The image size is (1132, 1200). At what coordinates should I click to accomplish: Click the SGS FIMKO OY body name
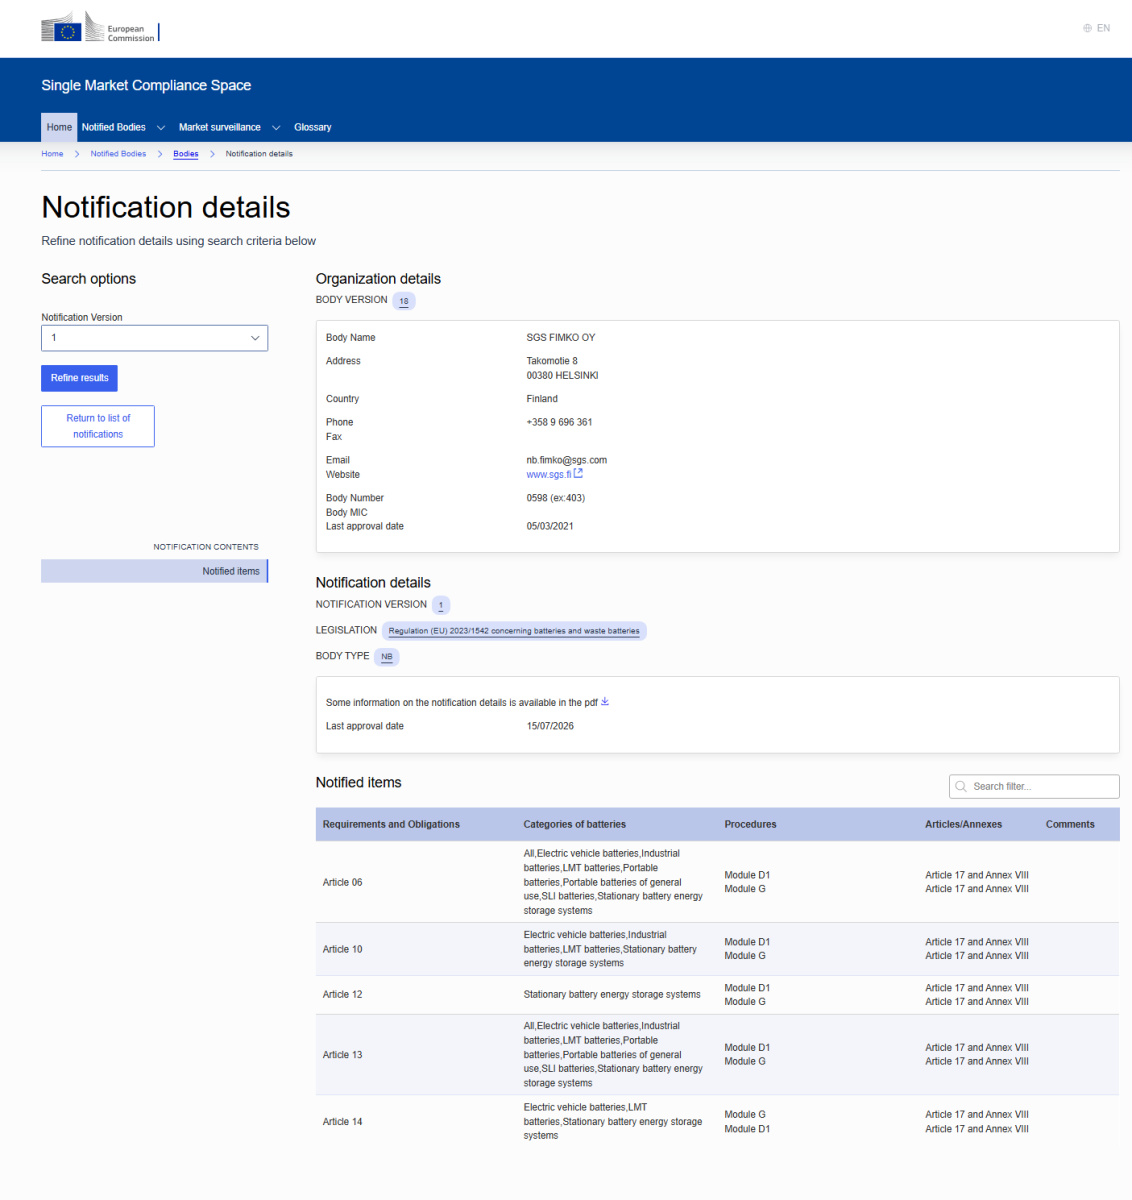(561, 338)
